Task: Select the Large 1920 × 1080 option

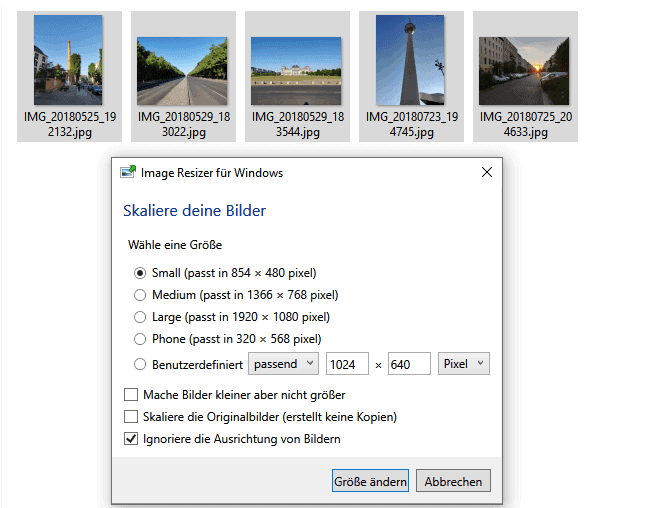Action: pos(140,317)
